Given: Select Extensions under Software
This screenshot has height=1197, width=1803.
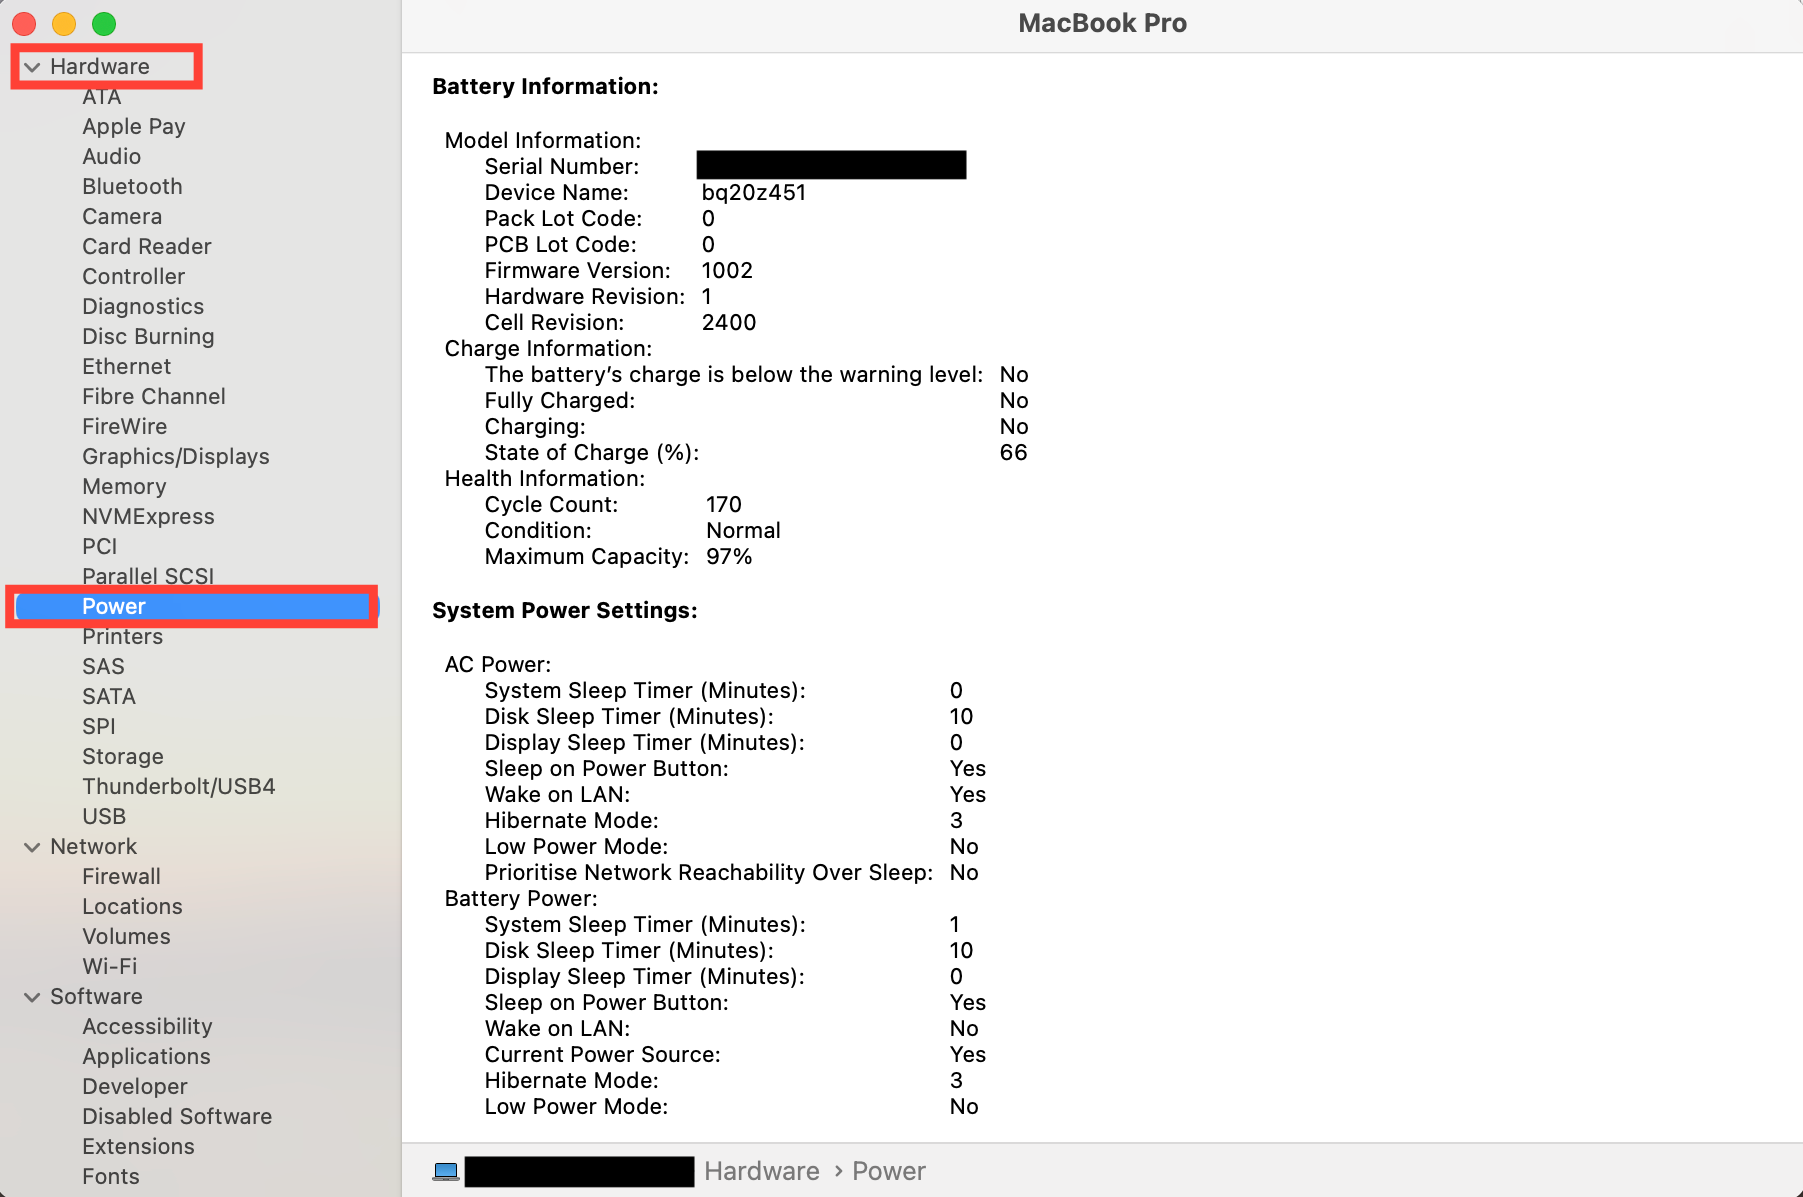Looking at the screenshot, I should coord(139,1147).
